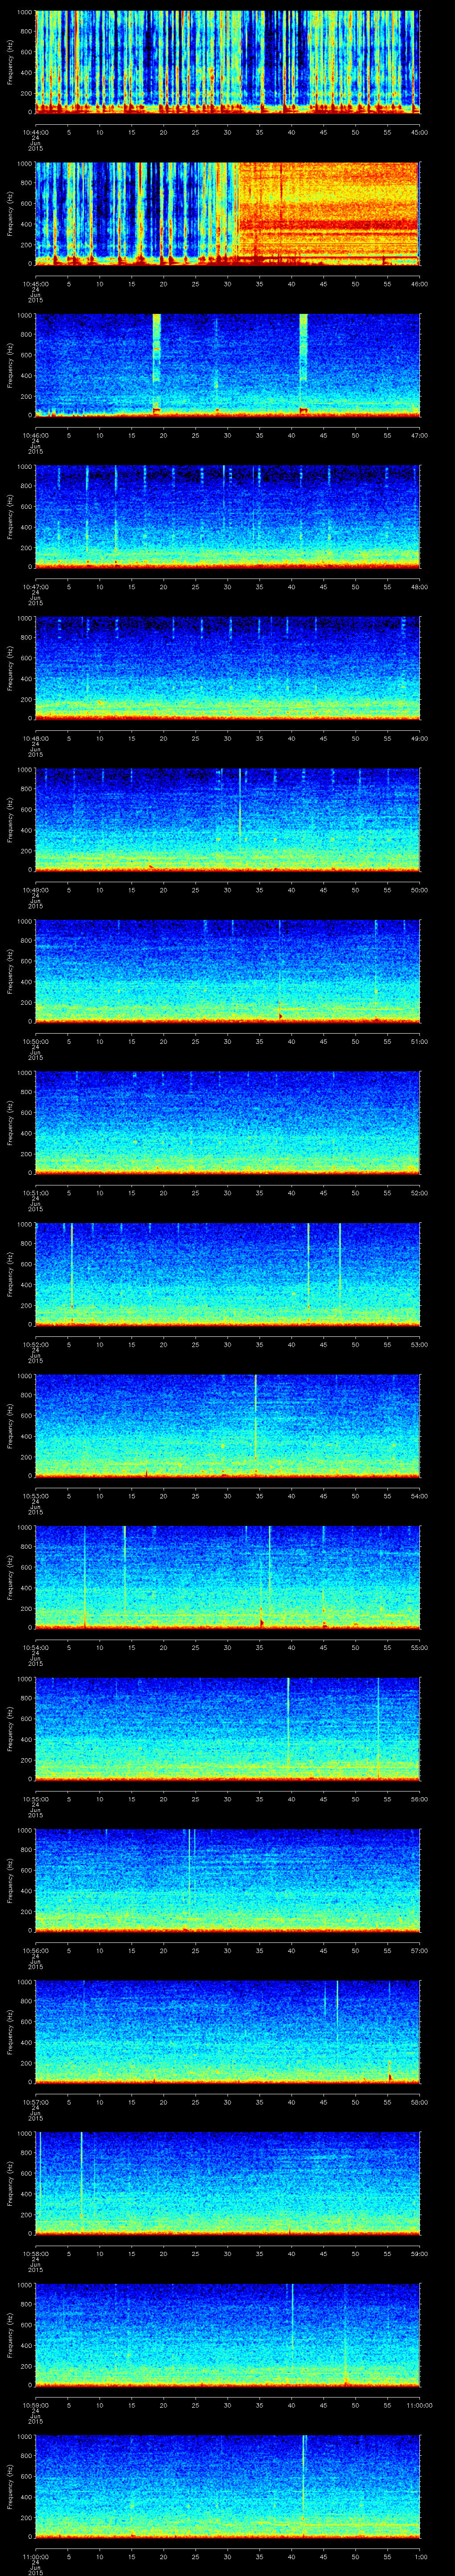
Task: Click the spectrogram panel starting at 10:55:00
Action: [x=228, y=1728]
